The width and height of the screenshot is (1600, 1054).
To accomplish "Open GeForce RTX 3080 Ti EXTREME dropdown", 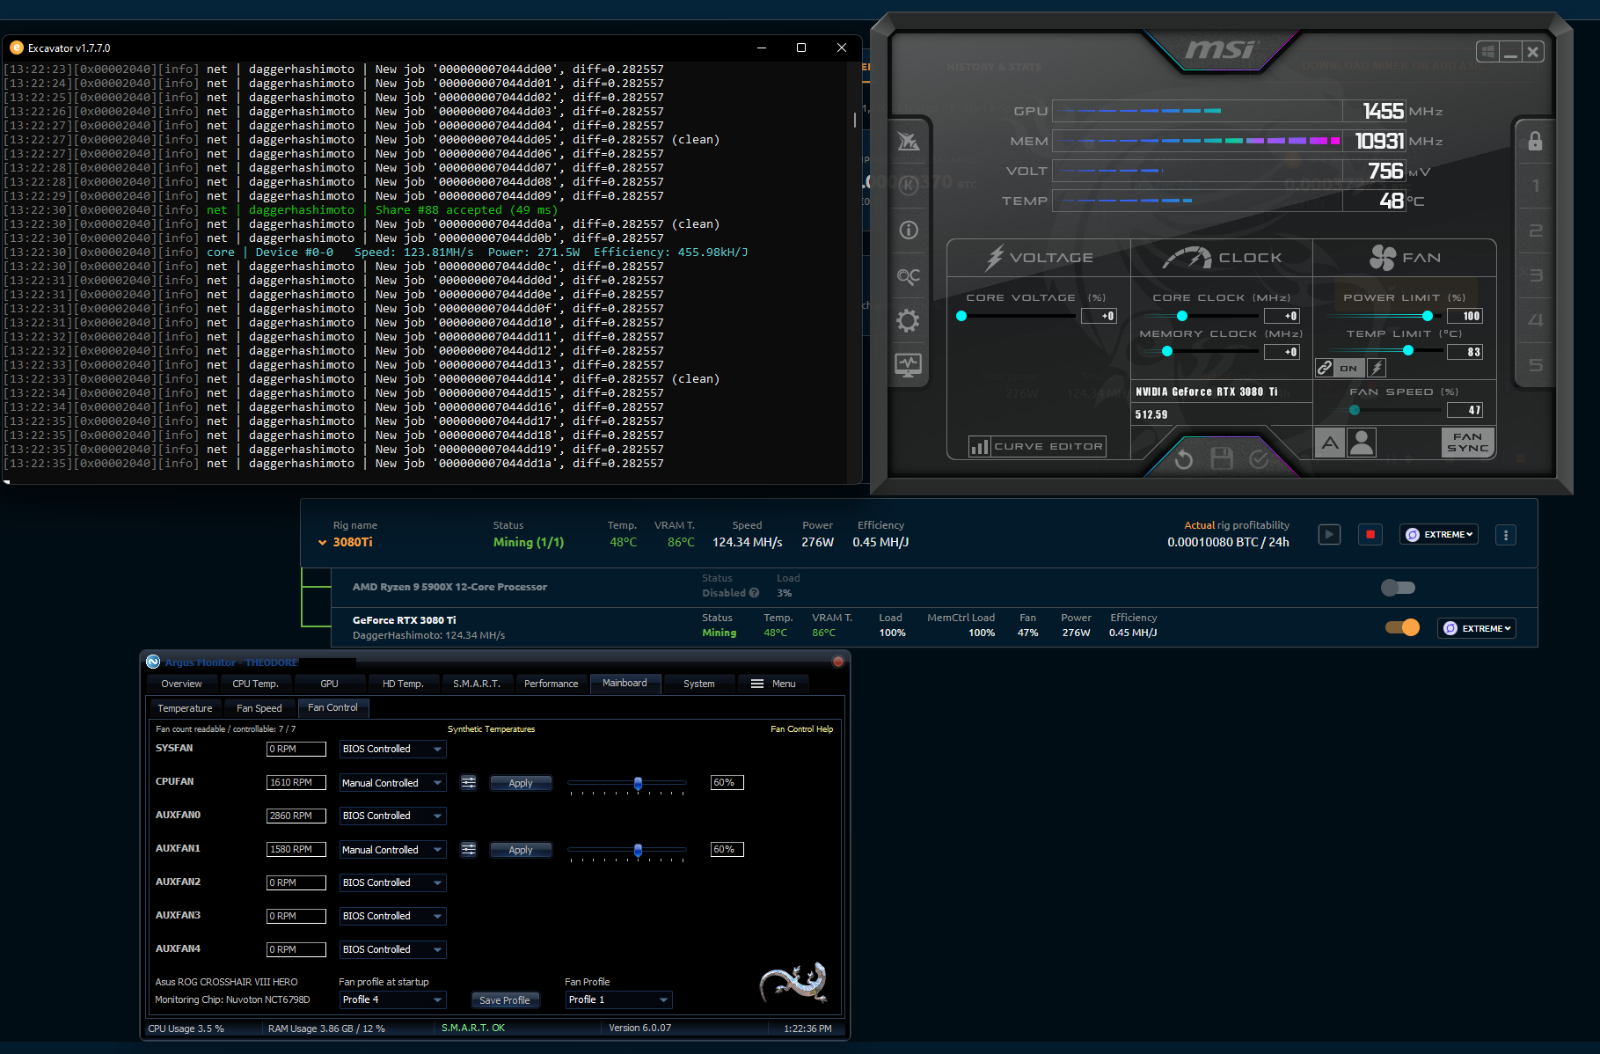I will [x=1477, y=628].
